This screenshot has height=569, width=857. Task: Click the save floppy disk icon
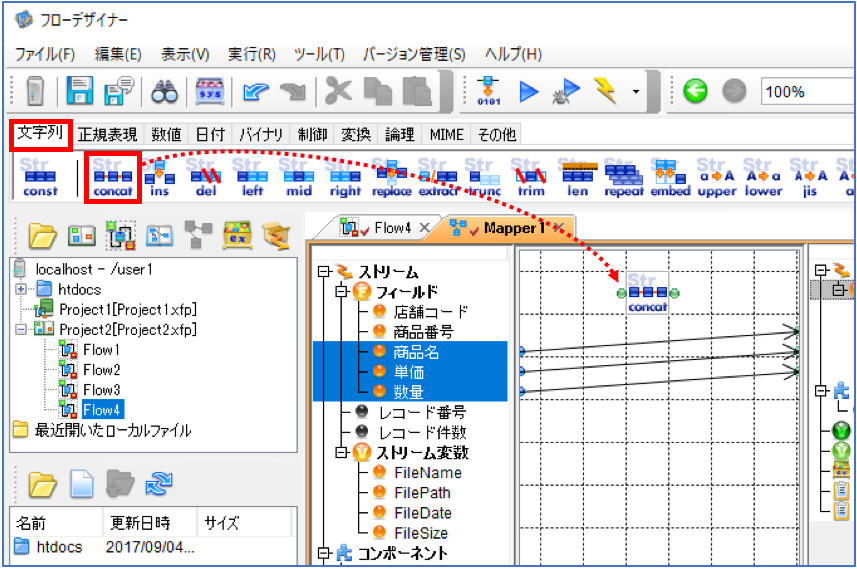[80, 91]
